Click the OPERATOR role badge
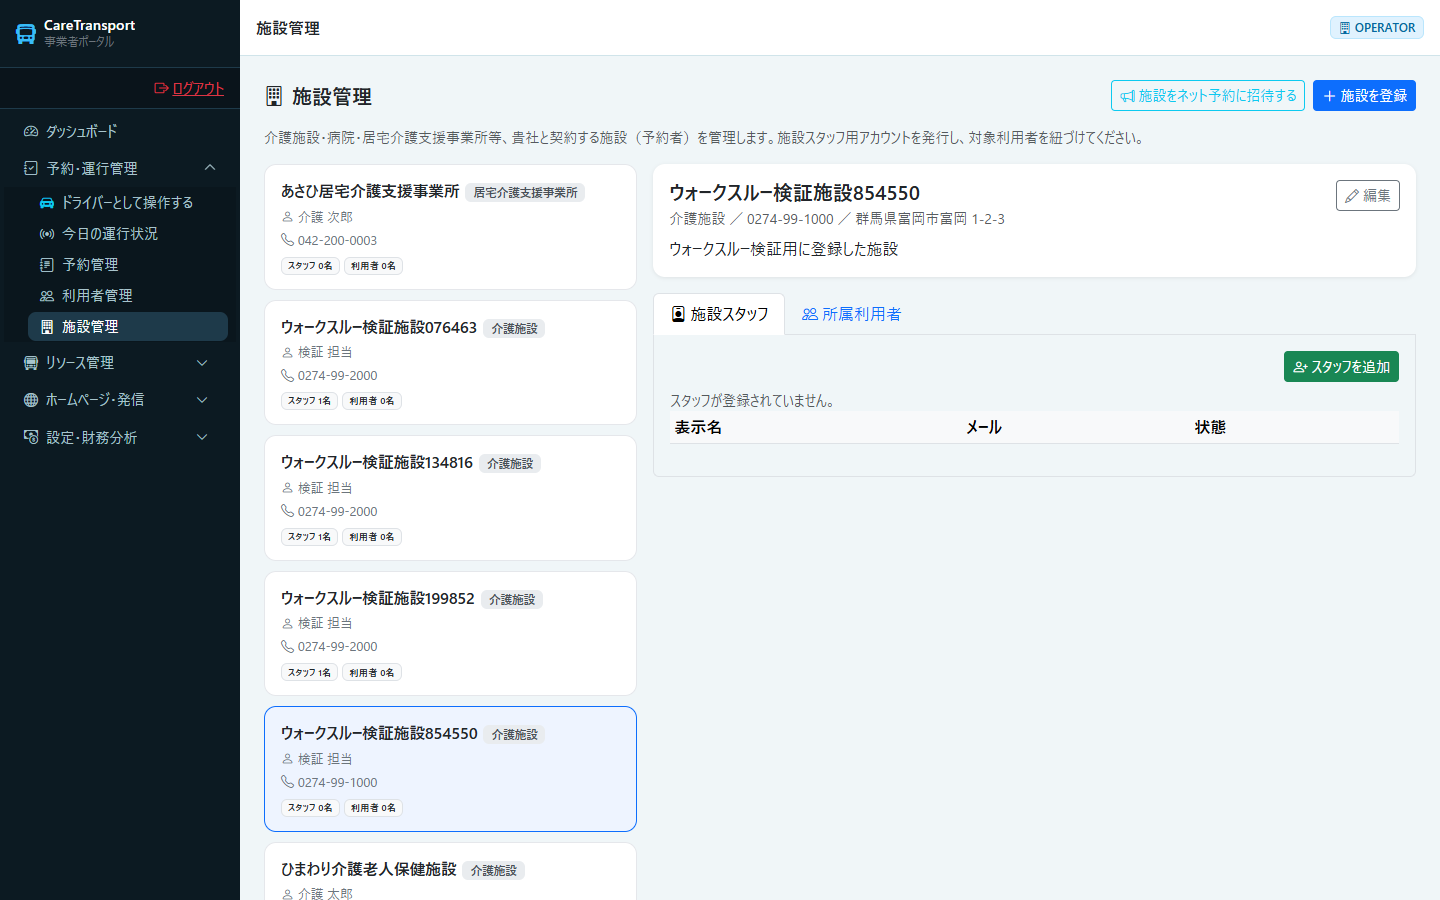This screenshot has height=900, width=1440. coord(1377,28)
